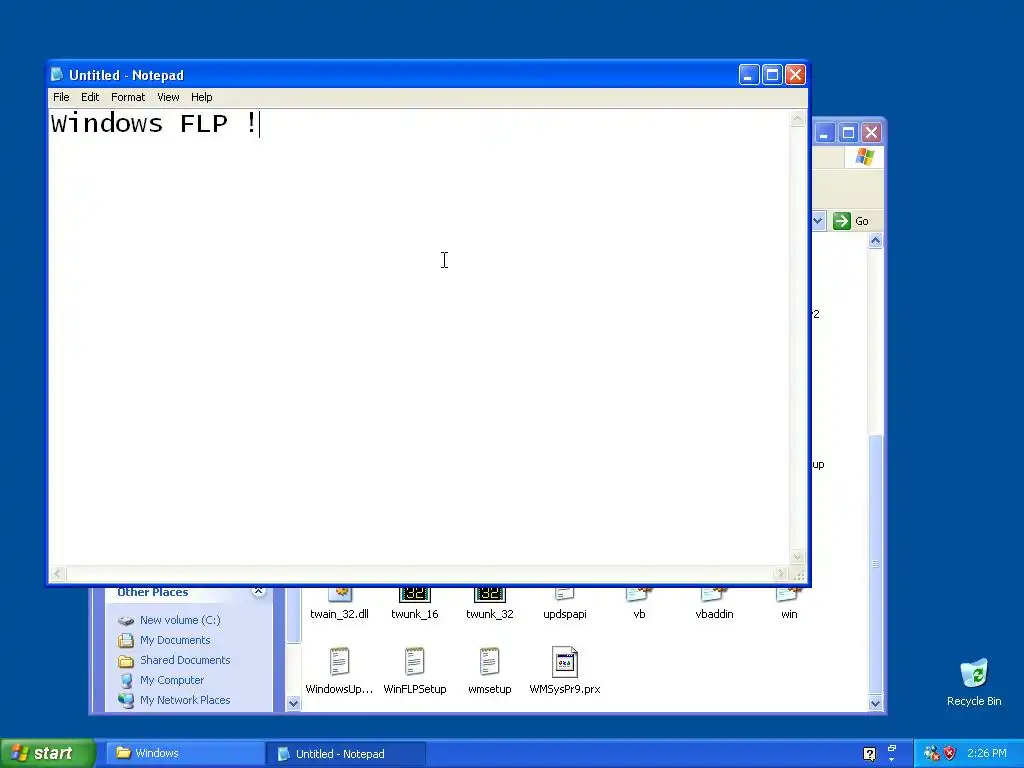Open the View menu in Notepad
Screen dimensions: 1024x768
[168, 97]
